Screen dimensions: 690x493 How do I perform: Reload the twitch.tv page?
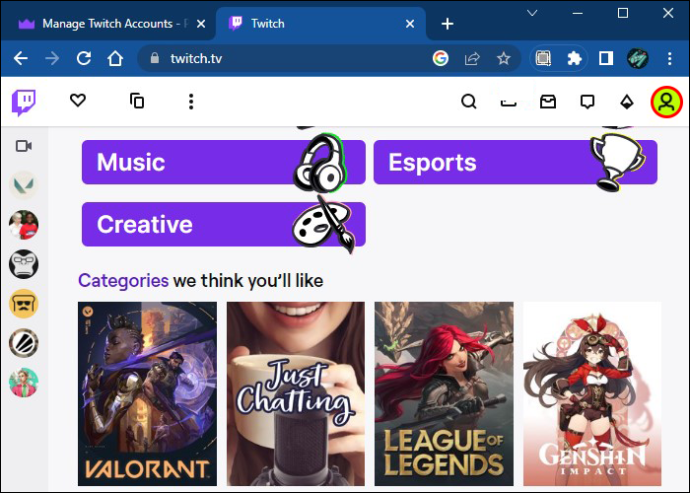tap(84, 58)
